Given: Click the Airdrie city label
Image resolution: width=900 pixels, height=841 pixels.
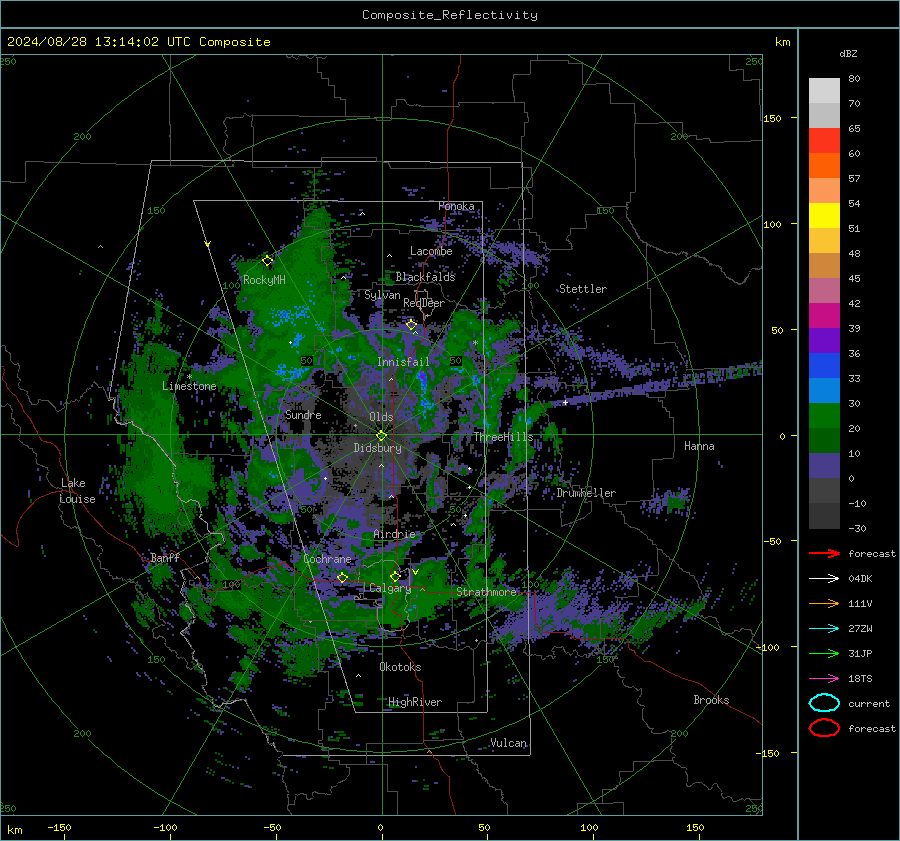Looking at the screenshot, I should [394, 534].
